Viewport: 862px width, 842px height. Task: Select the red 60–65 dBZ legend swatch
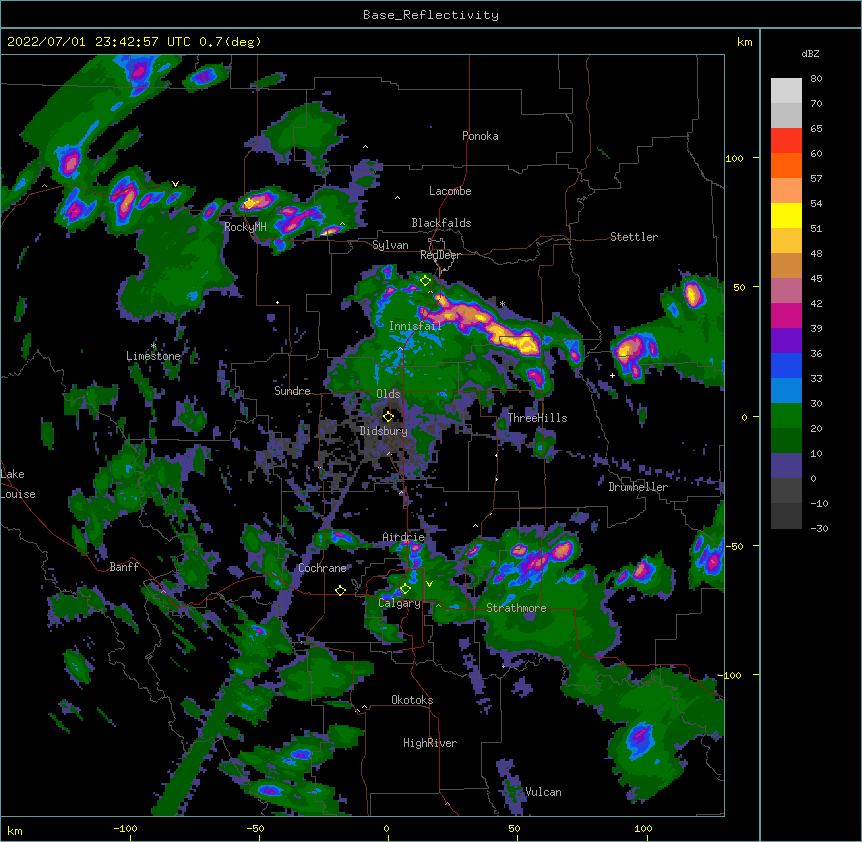point(786,141)
